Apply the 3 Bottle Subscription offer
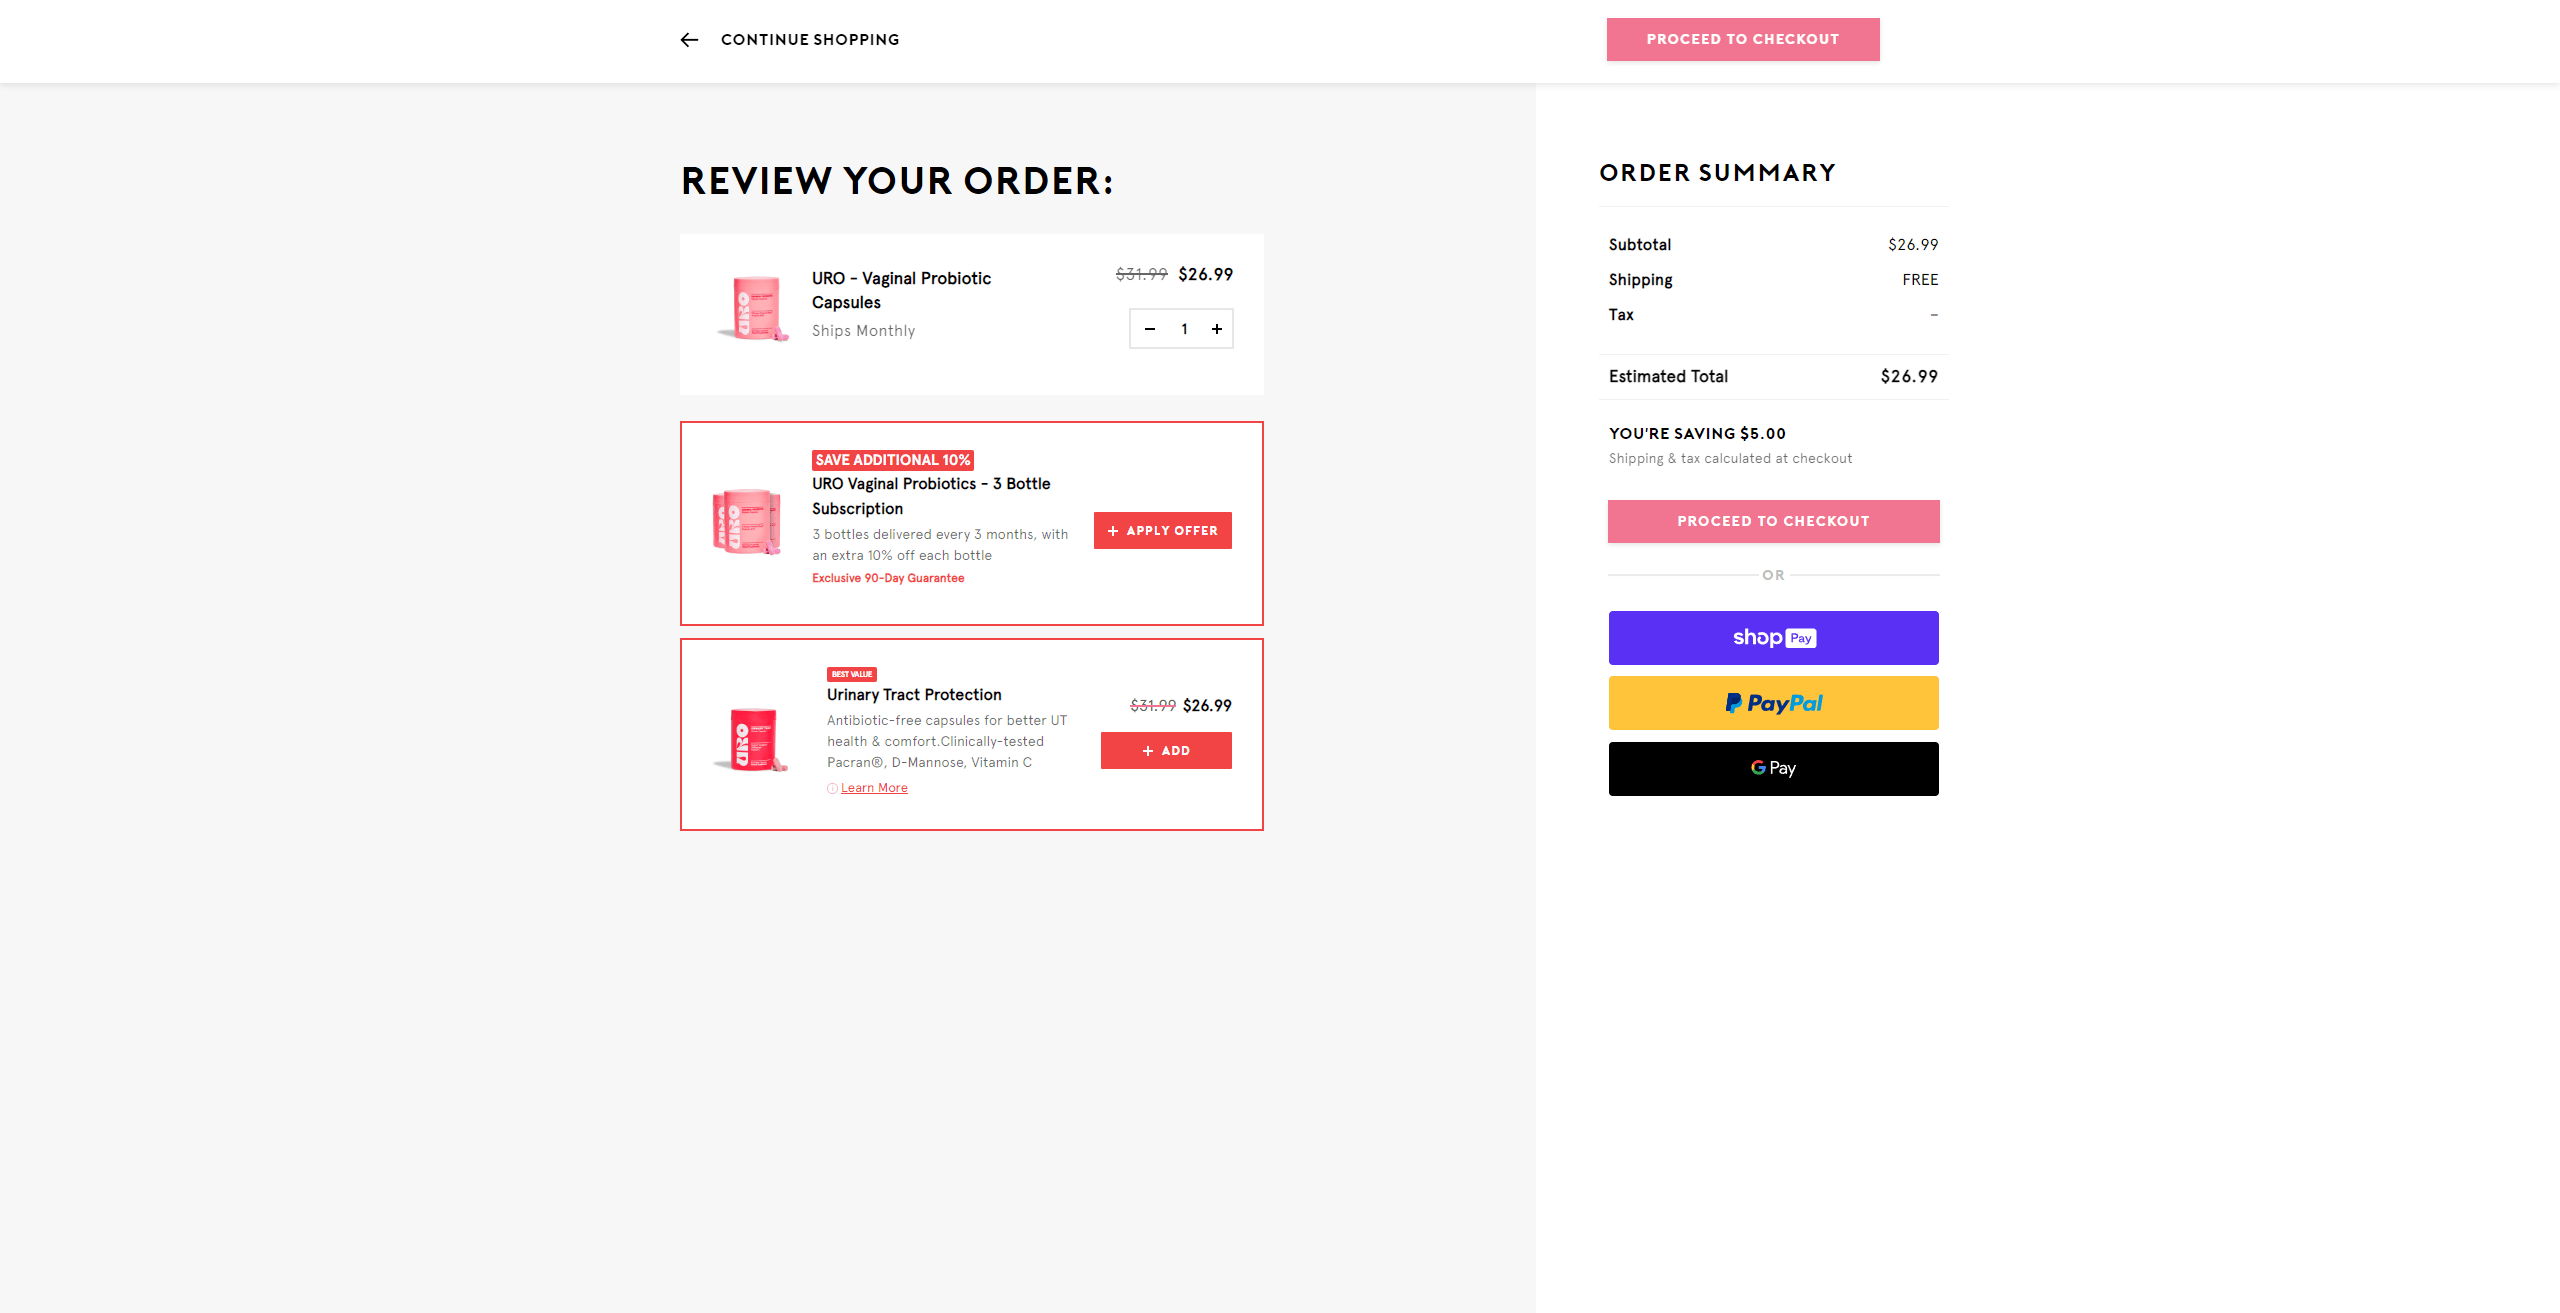2560x1313 pixels. [1162, 531]
